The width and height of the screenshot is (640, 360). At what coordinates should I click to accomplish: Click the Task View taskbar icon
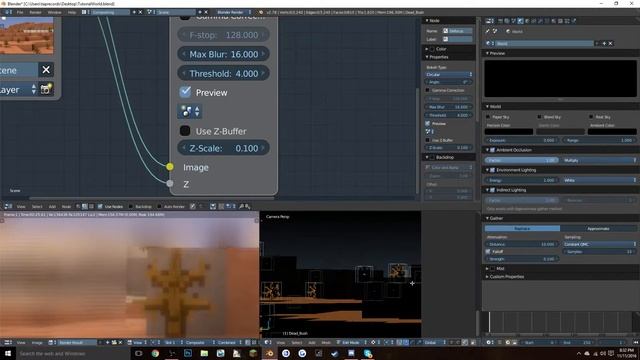coord(139,353)
